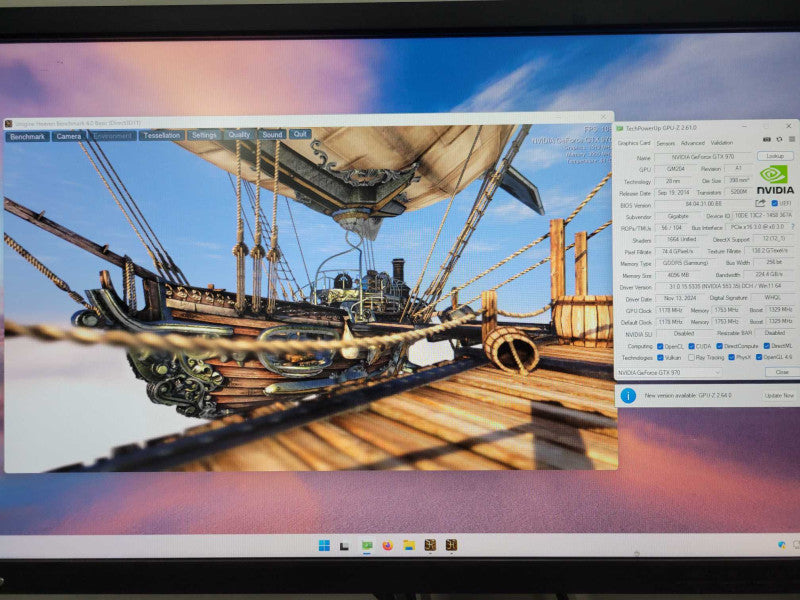Click the GPU value GM204
The width and height of the screenshot is (800, 600).
(675, 169)
